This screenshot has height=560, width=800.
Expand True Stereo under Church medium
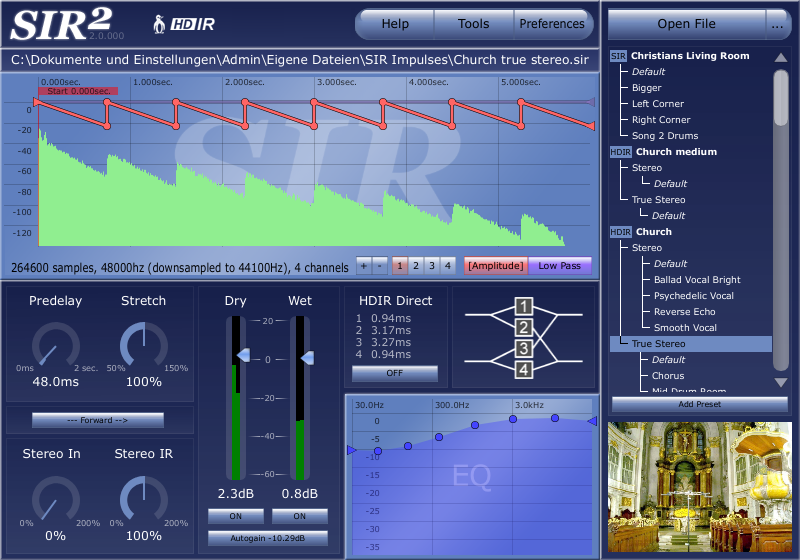click(x=658, y=200)
